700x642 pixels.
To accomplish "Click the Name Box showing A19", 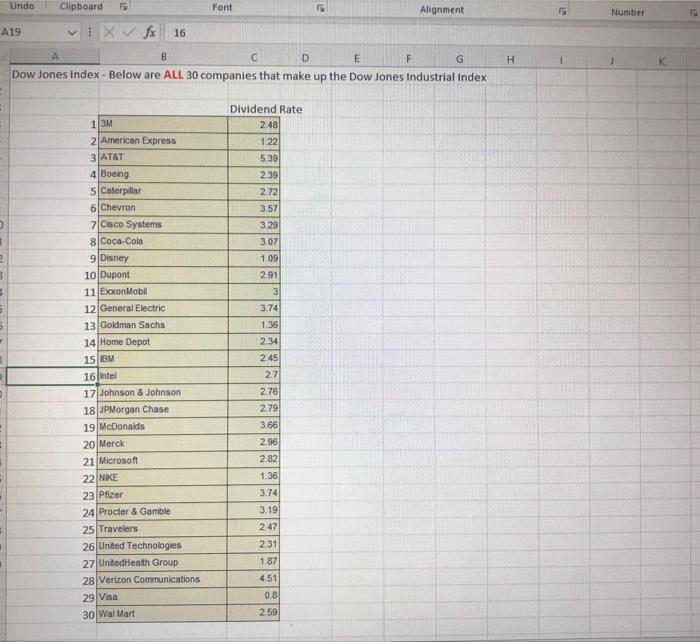I will click(x=33, y=32).
